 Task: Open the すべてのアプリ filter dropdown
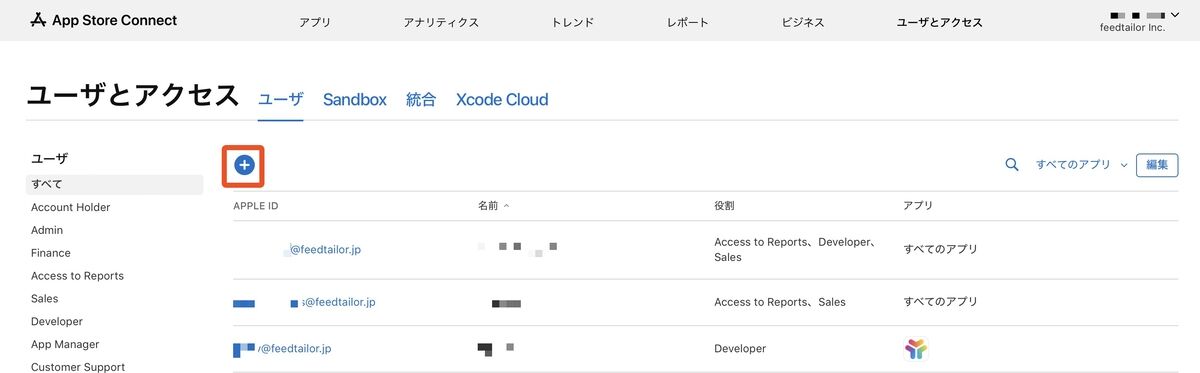1082,165
